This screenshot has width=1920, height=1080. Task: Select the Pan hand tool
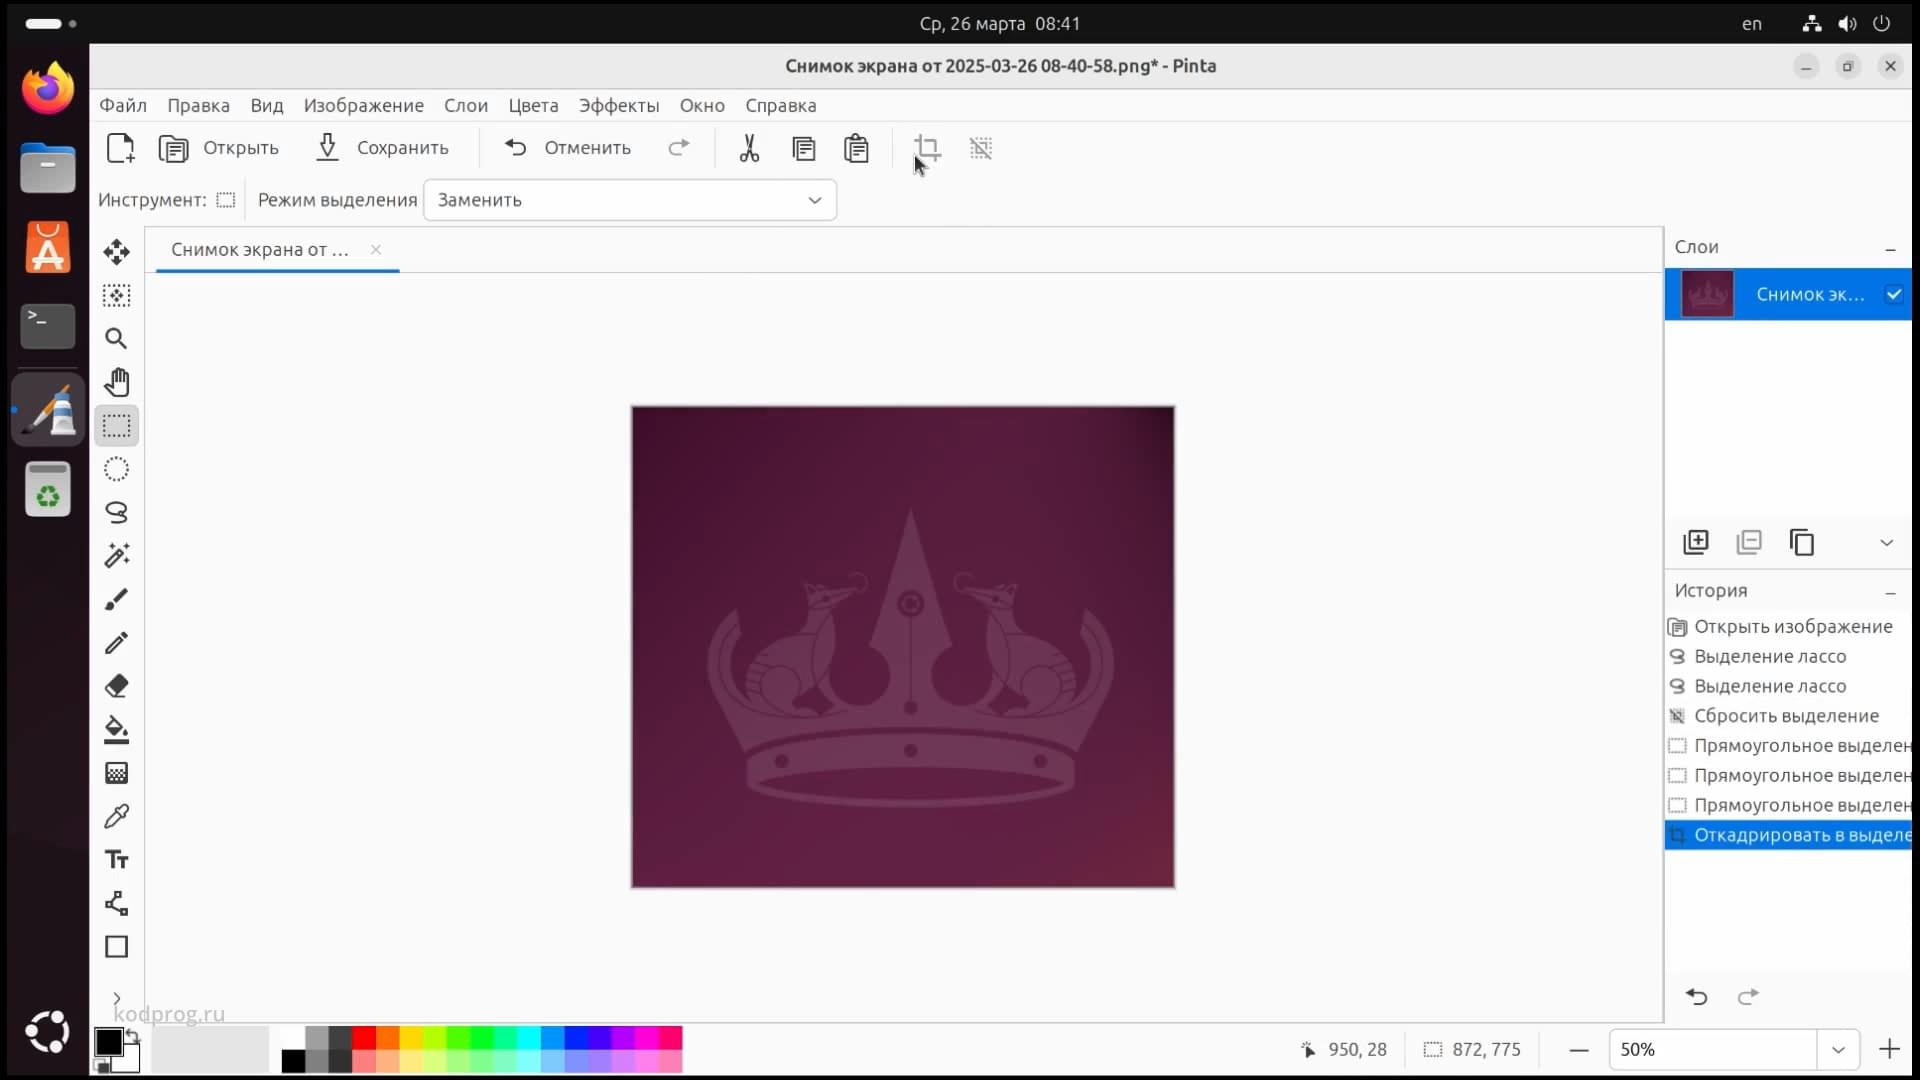(x=116, y=382)
